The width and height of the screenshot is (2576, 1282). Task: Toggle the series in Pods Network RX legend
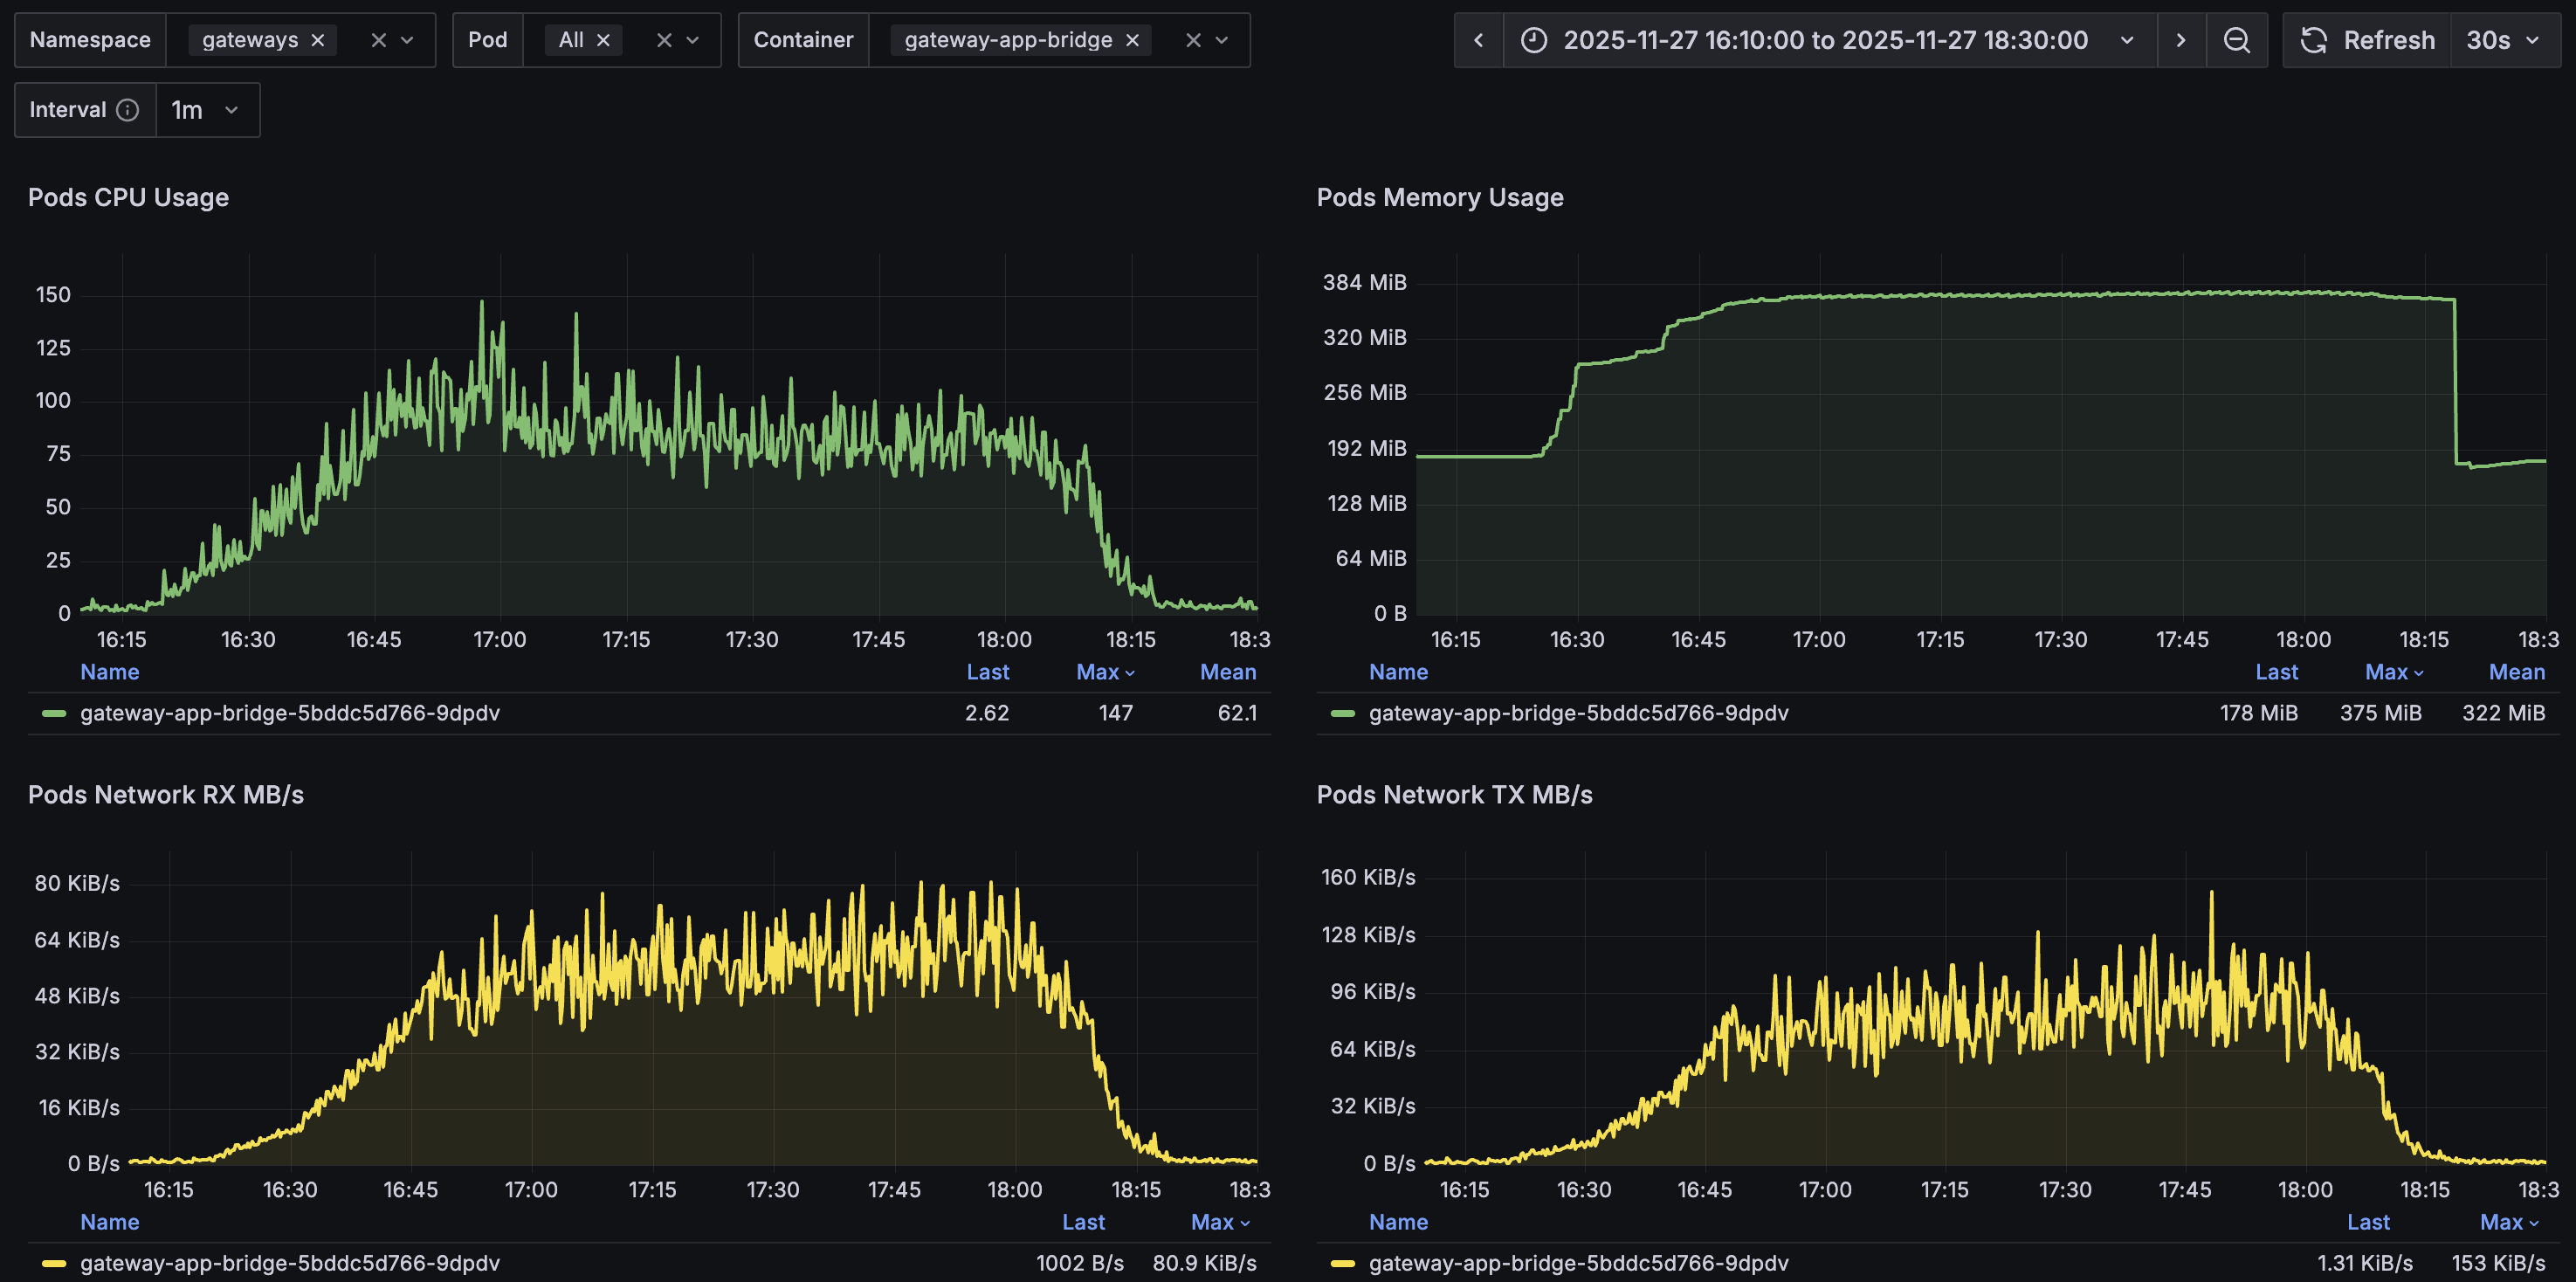pyautogui.click(x=291, y=1263)
